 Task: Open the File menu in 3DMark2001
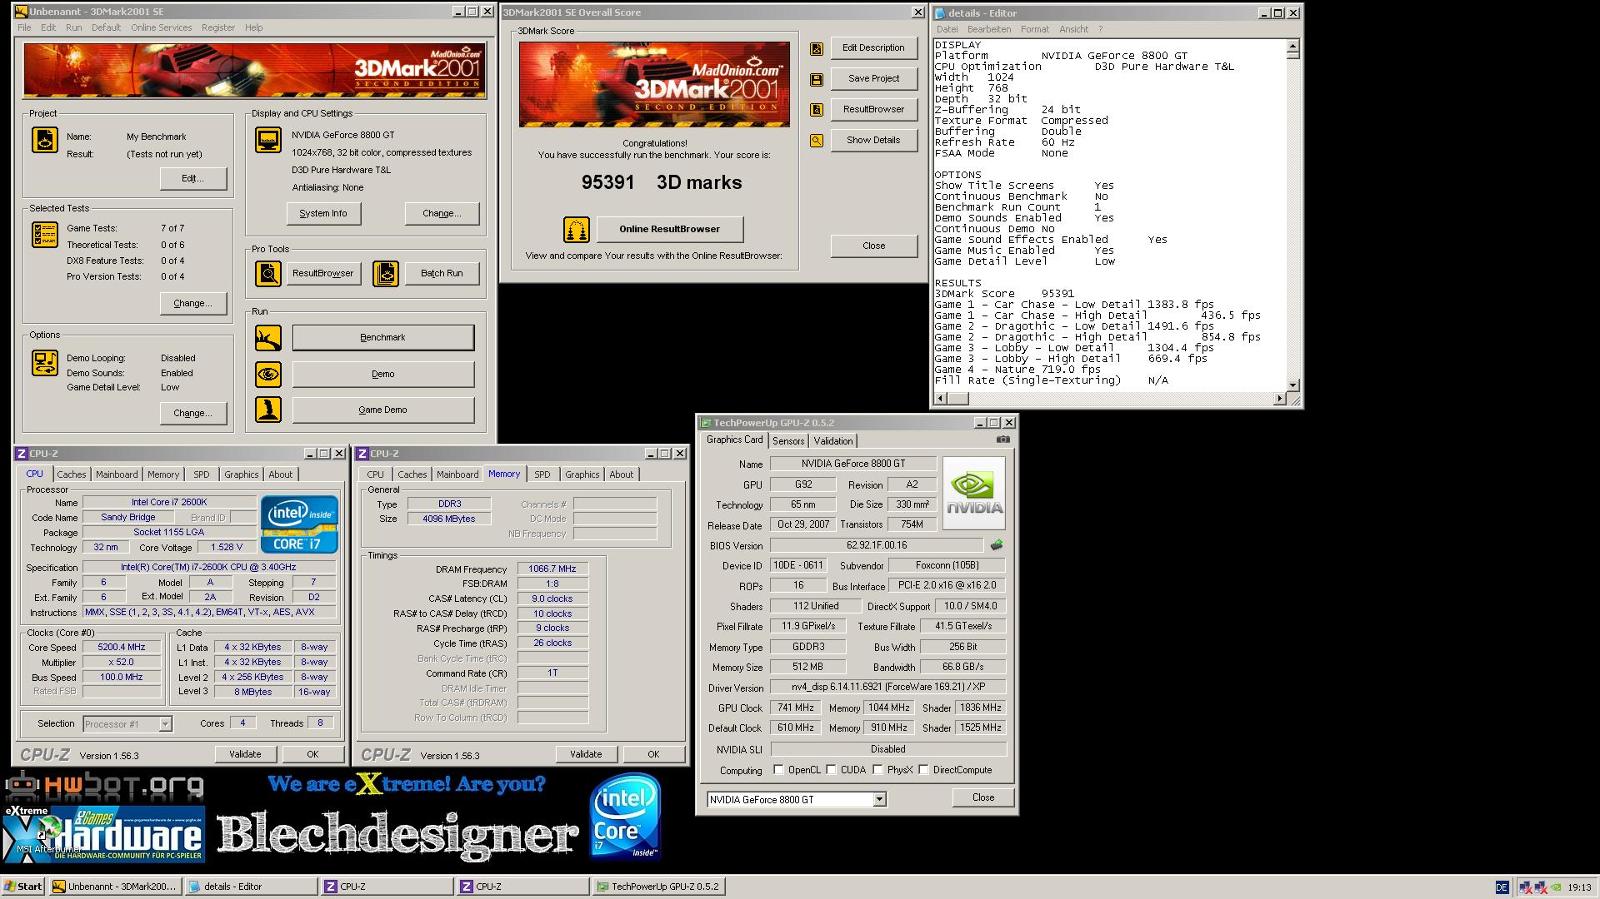24,28
